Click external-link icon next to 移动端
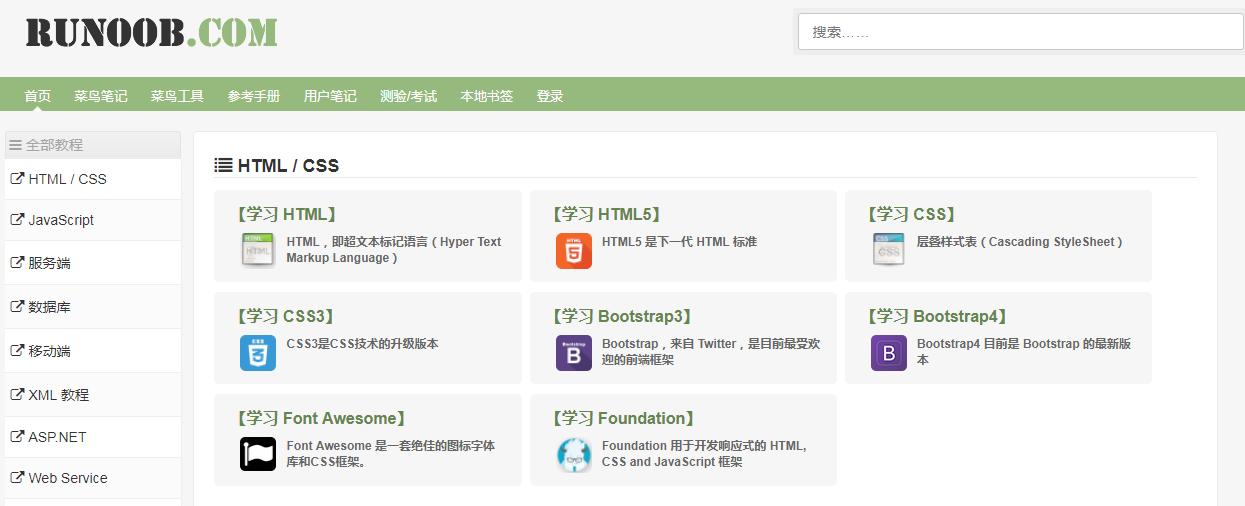Viewport: 1245px width, 506px height. 17,351
